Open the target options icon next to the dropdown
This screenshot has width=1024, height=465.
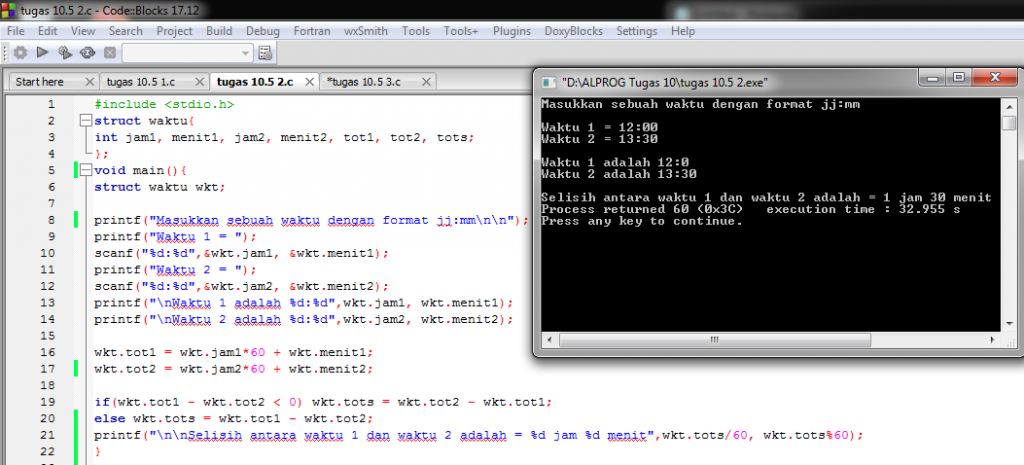point(265,53)
